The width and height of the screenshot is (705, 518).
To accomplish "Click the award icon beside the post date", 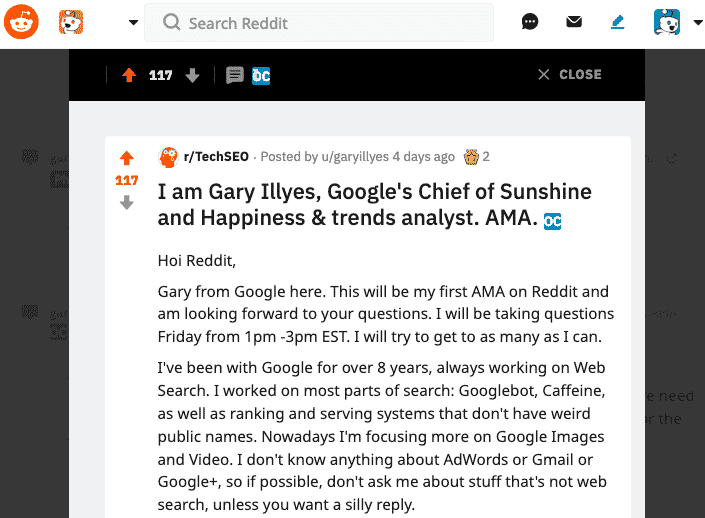I will [x=471, y=157].
